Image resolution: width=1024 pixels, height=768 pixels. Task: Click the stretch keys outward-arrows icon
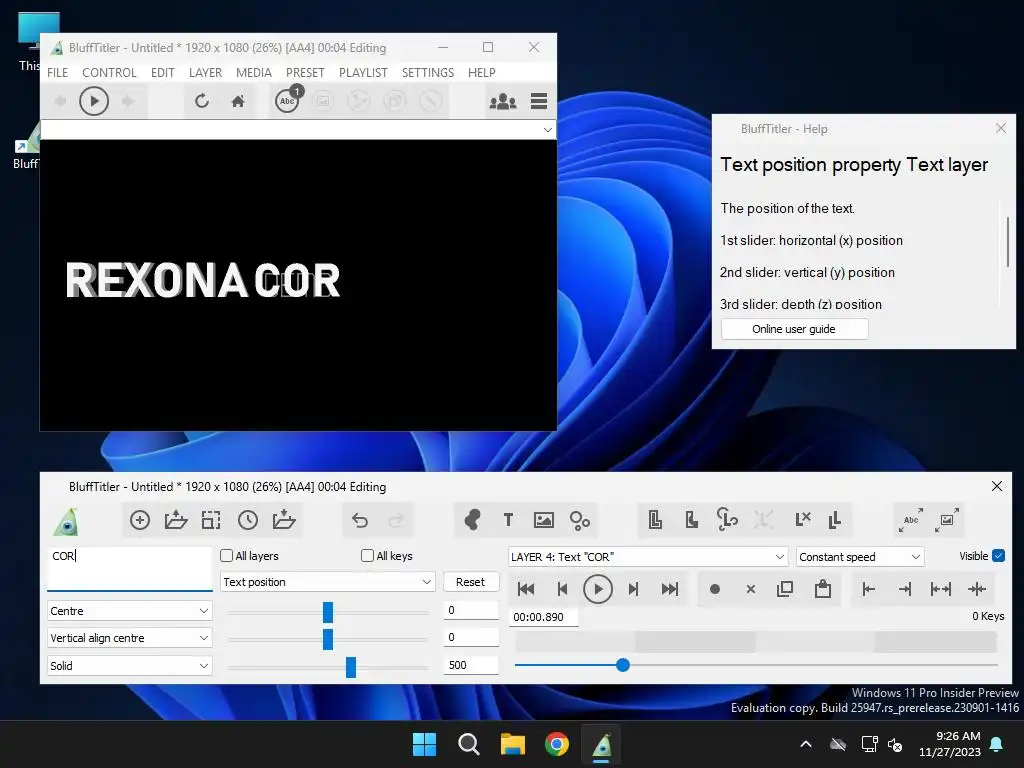coord(940,589)
